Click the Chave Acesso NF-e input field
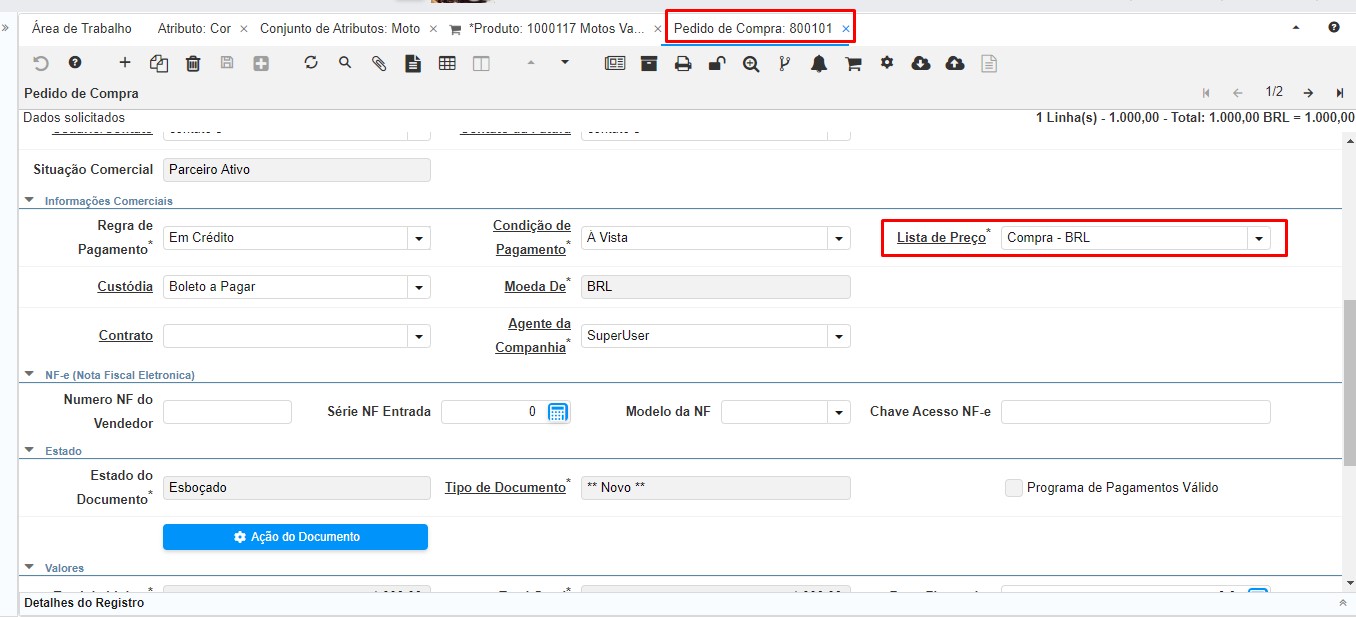The image size is (1356, 617). 1135,412
